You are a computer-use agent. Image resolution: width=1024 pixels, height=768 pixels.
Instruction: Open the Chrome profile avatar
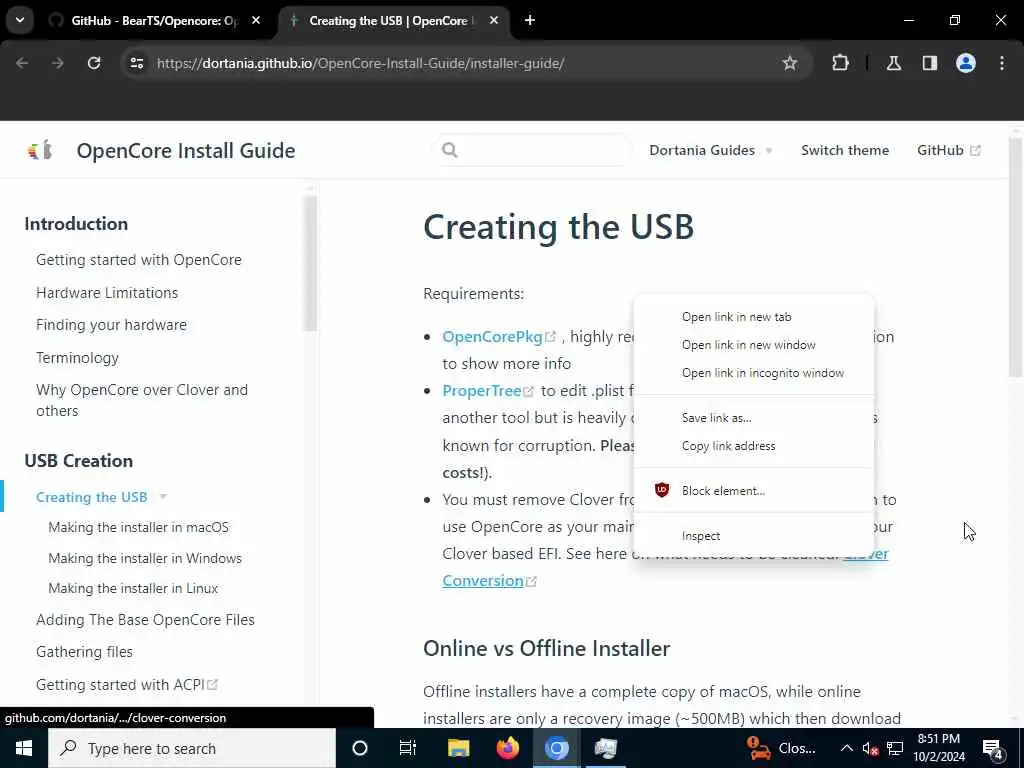point(966,63)
